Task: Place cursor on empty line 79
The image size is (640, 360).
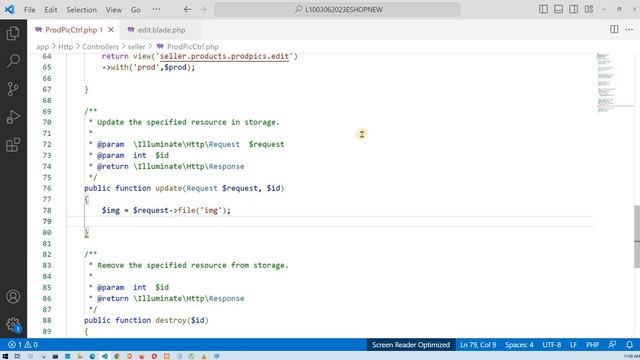Action: point(331,221)
